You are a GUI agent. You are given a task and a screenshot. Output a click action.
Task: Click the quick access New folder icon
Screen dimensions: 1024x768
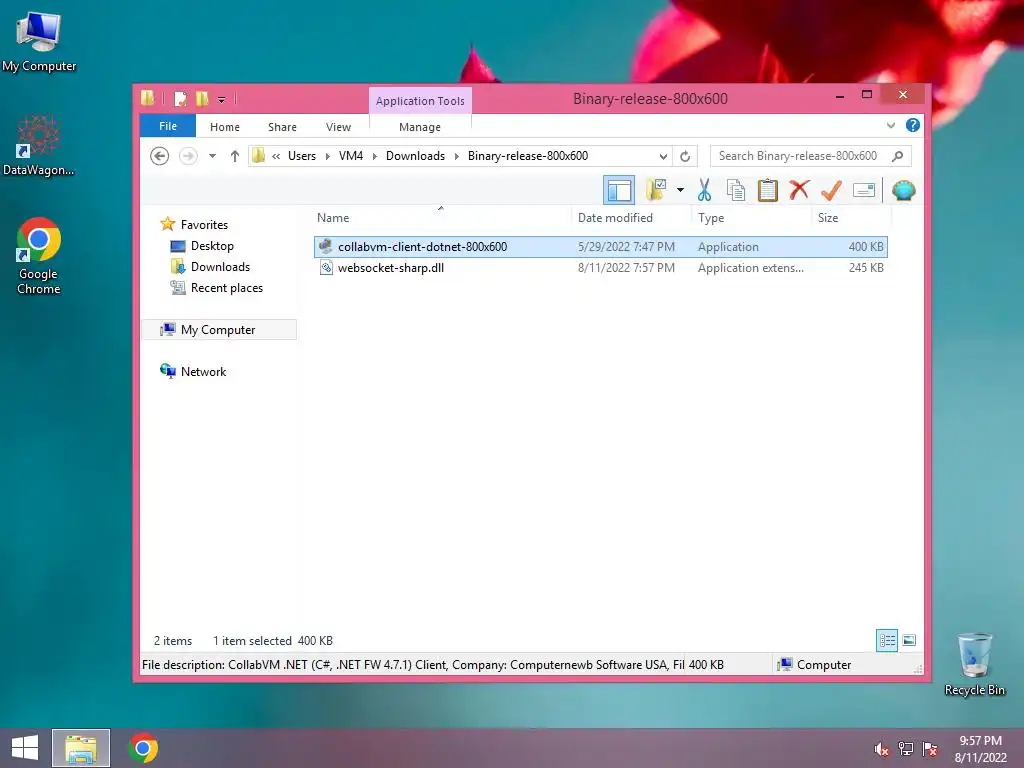click(x=202, y=99)
